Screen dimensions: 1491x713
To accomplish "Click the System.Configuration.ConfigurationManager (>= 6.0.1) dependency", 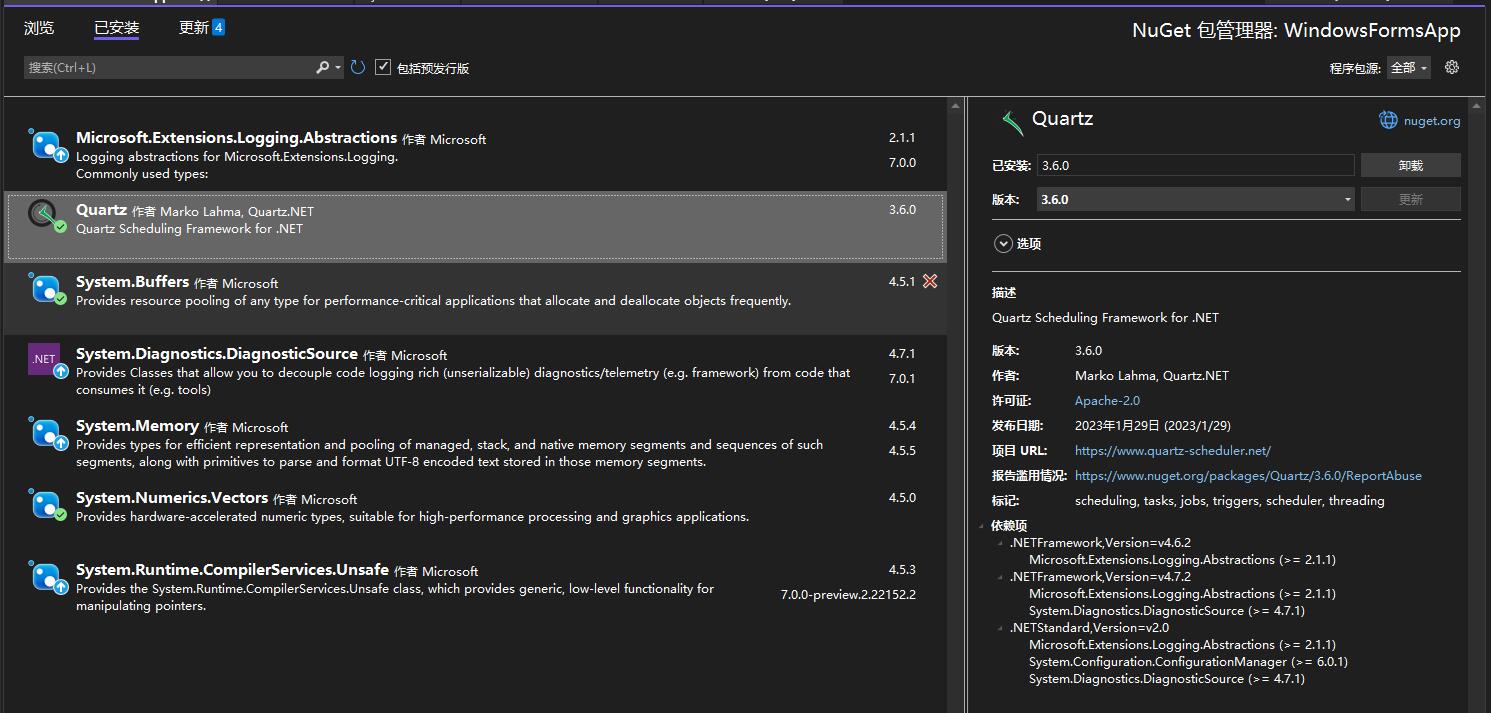I will 1188,662.
